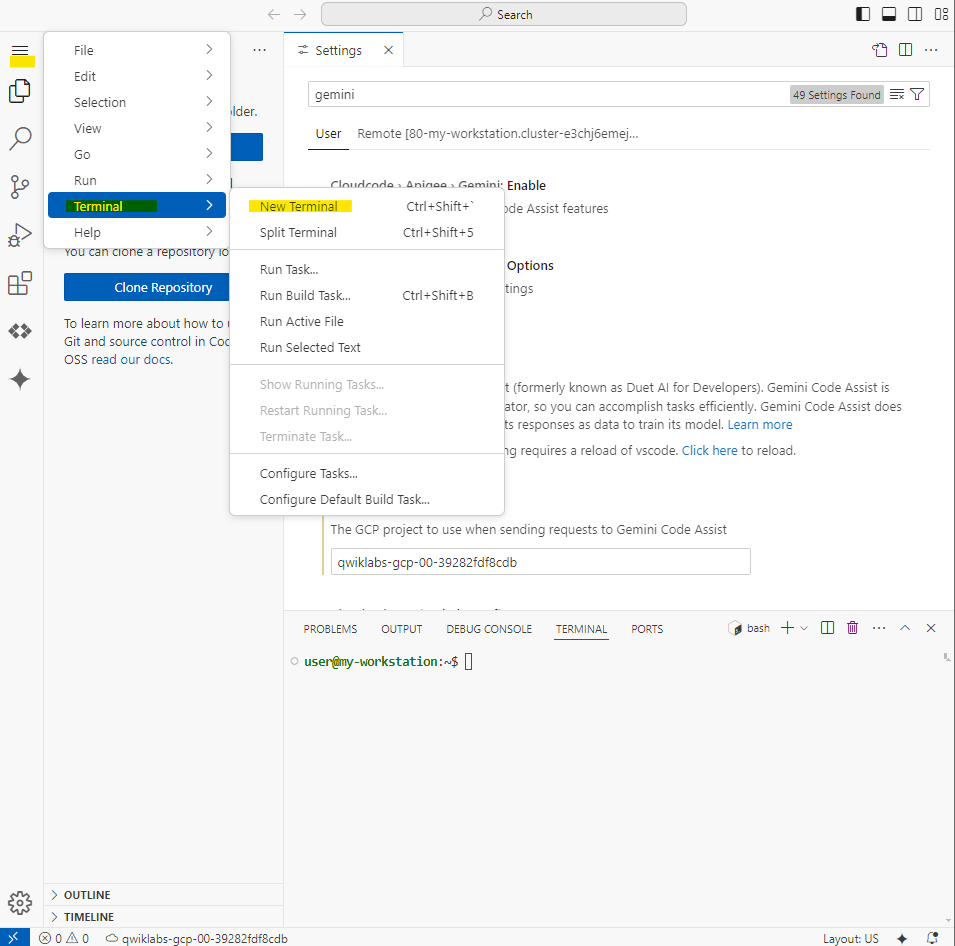Viewport: 955px width, 946px height.
Task: Open the Help submenu
Action: click(x=137, y=232)
